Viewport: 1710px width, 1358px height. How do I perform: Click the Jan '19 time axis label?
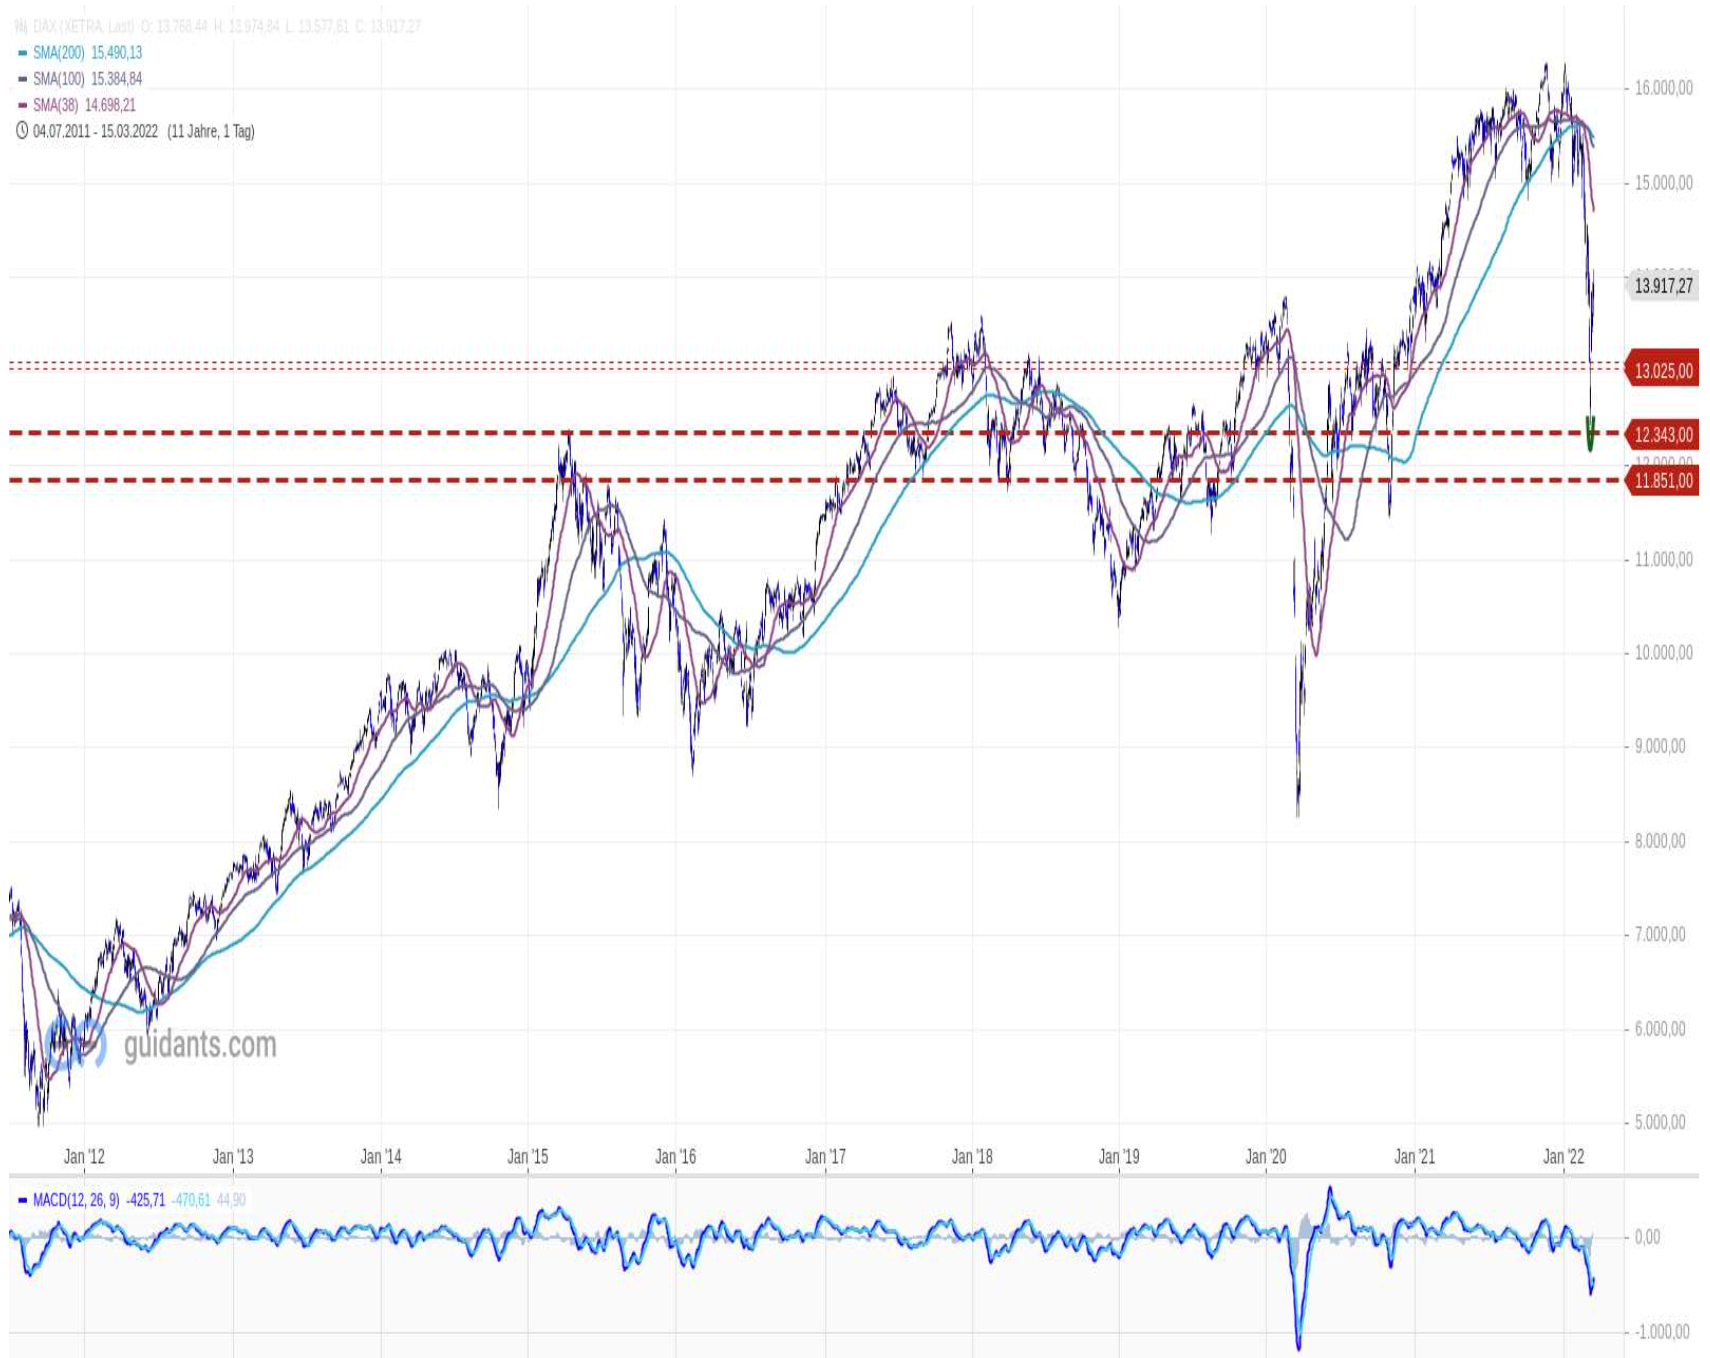pyautogui.click(x=1119, y=1157)
